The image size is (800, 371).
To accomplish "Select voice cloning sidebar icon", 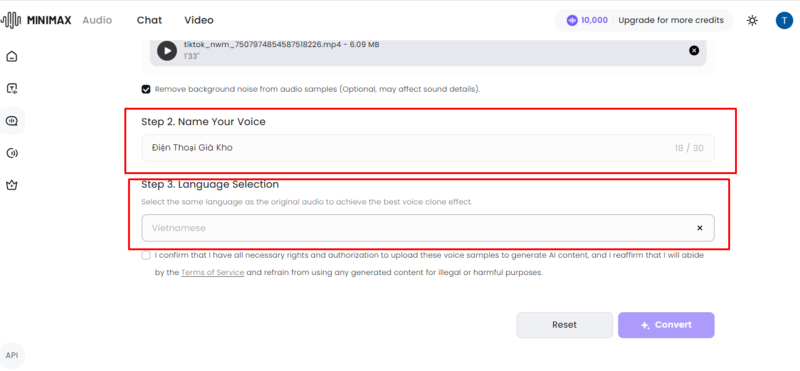I will 12,121.
